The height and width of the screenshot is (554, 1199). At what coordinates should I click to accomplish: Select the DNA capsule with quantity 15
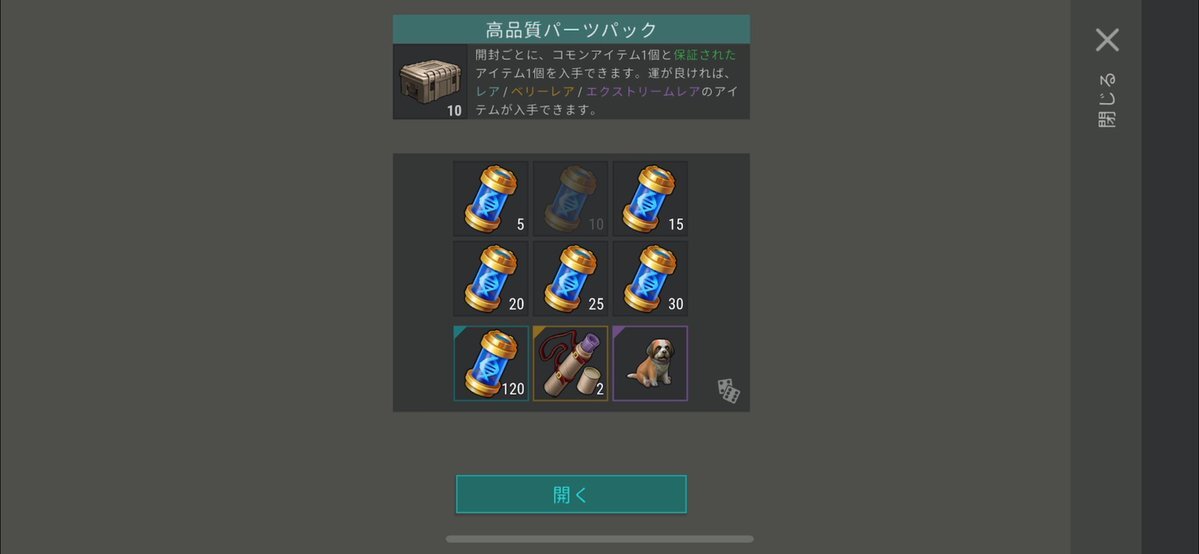(650, 198)
